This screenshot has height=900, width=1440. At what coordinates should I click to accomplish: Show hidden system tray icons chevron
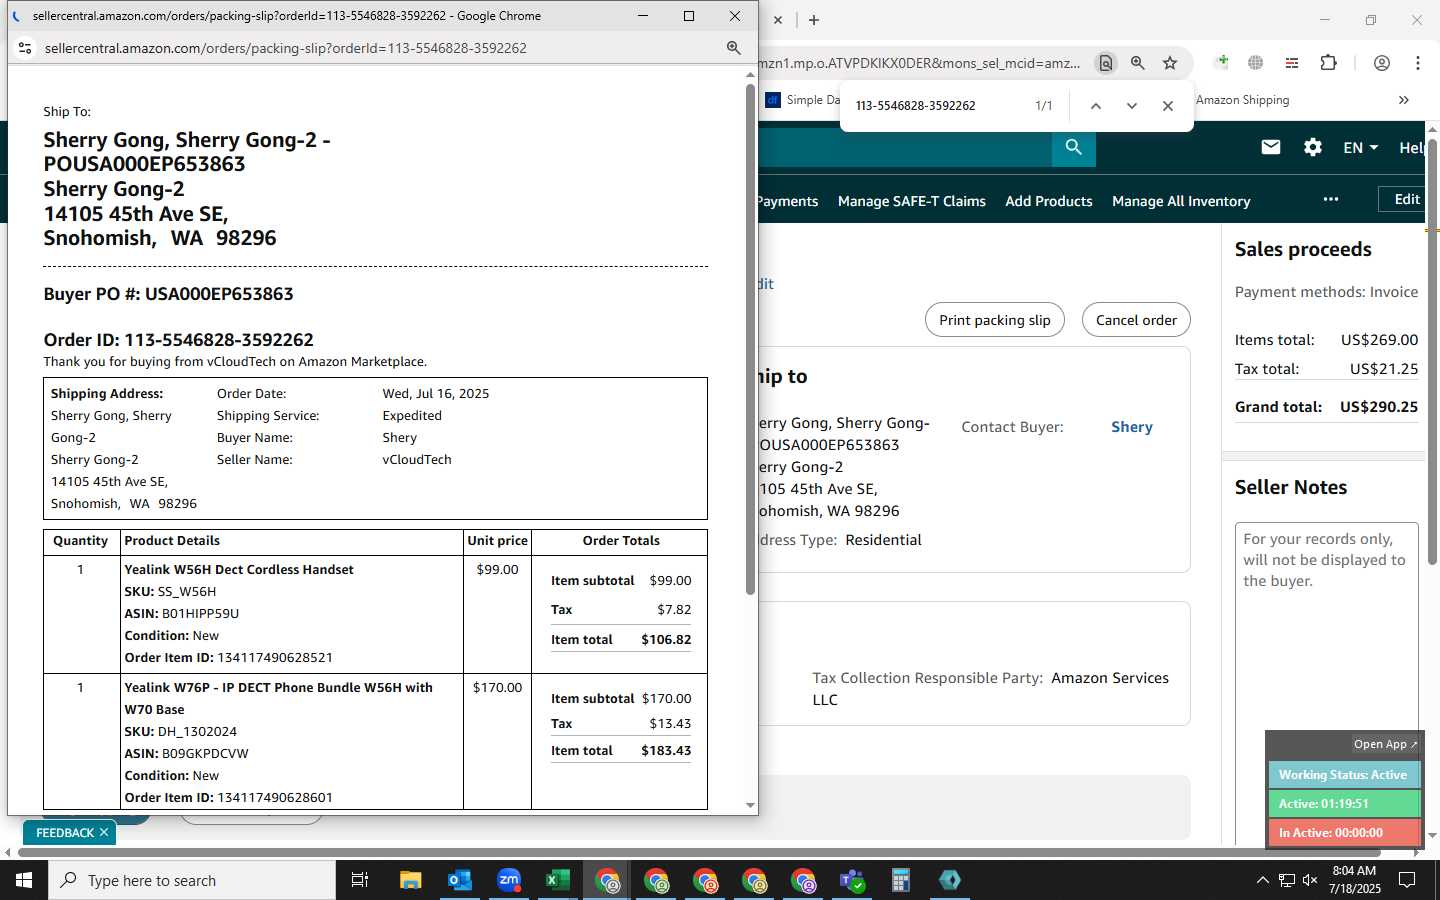tap(1262, 880)
